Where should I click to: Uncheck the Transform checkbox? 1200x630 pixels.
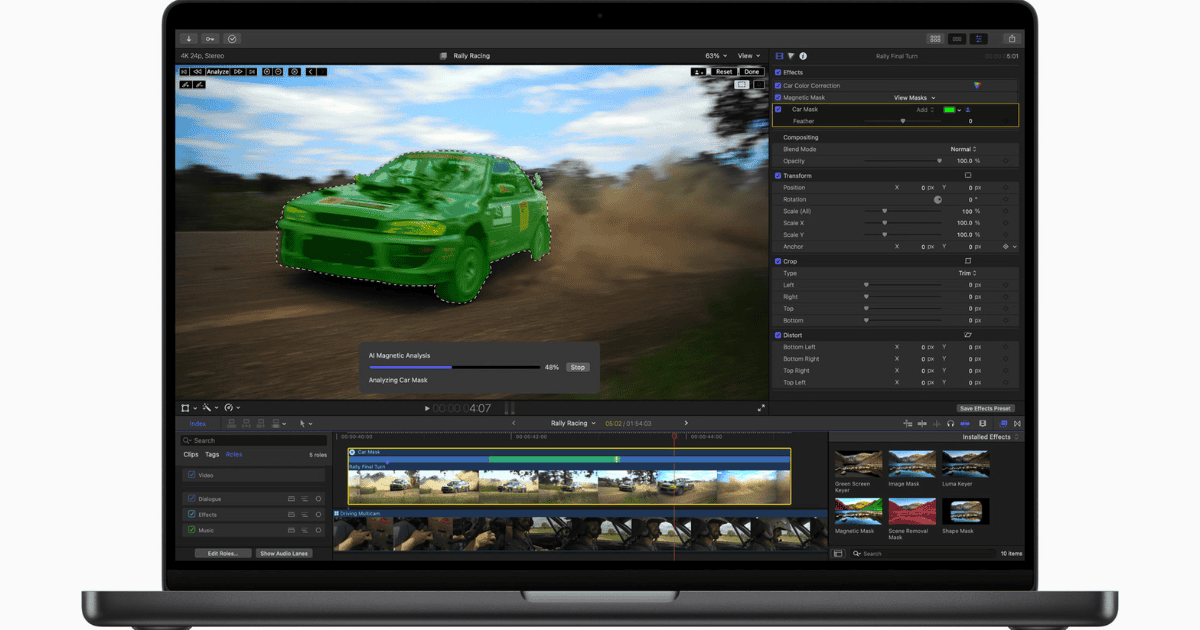coord(779,176)
